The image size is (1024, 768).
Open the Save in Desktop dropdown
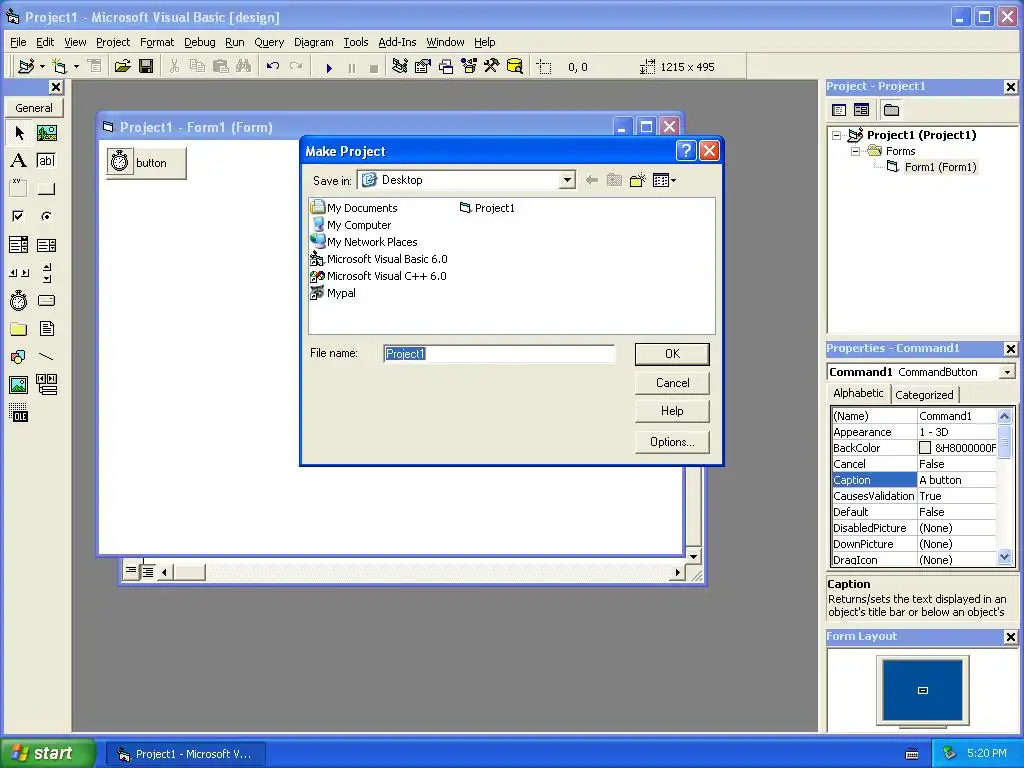(x=567, y=180)
